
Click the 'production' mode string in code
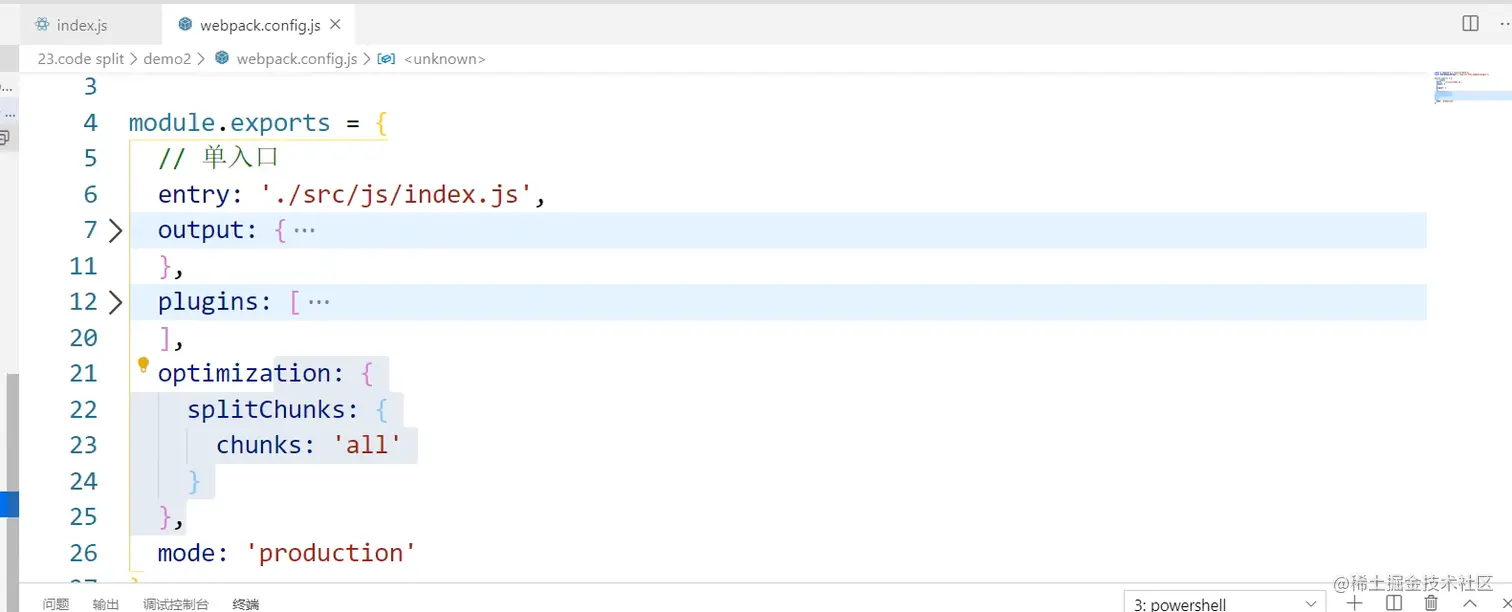tap(330, 553)
